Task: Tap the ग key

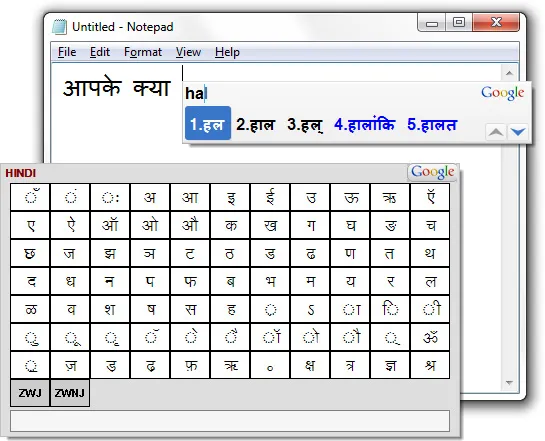Action: tap(310, 226)
